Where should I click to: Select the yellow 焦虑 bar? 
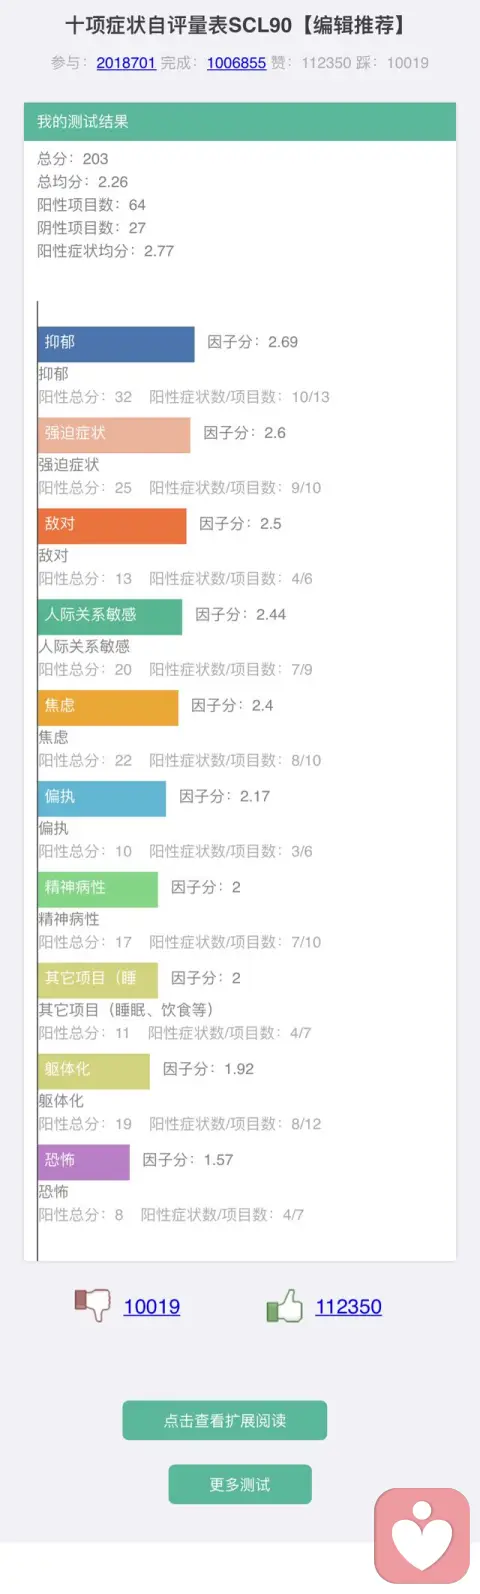108,708
